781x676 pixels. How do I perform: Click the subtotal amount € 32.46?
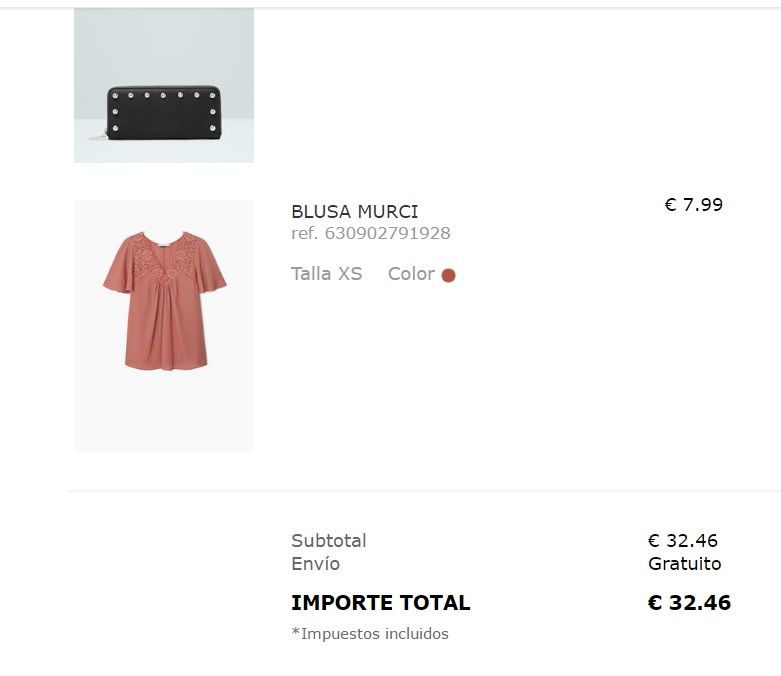click(x=683, y=541)
